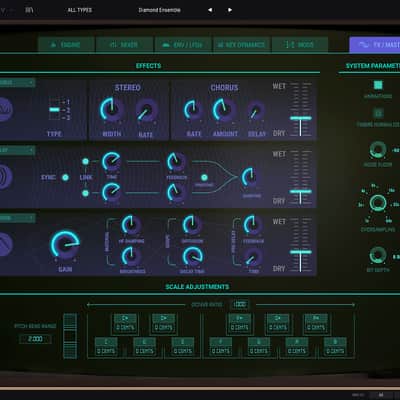Open the preset library browser icon
Image resolution: width=400 pixels, height=400 pixels.
pos(29,10)
